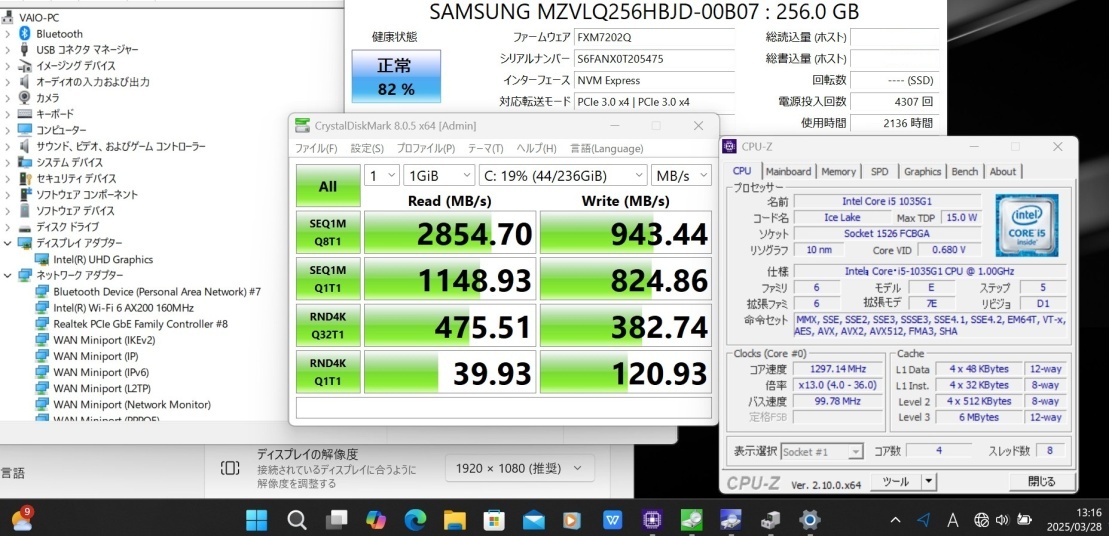Click CPU-Z ツール button

pos(895,482)
